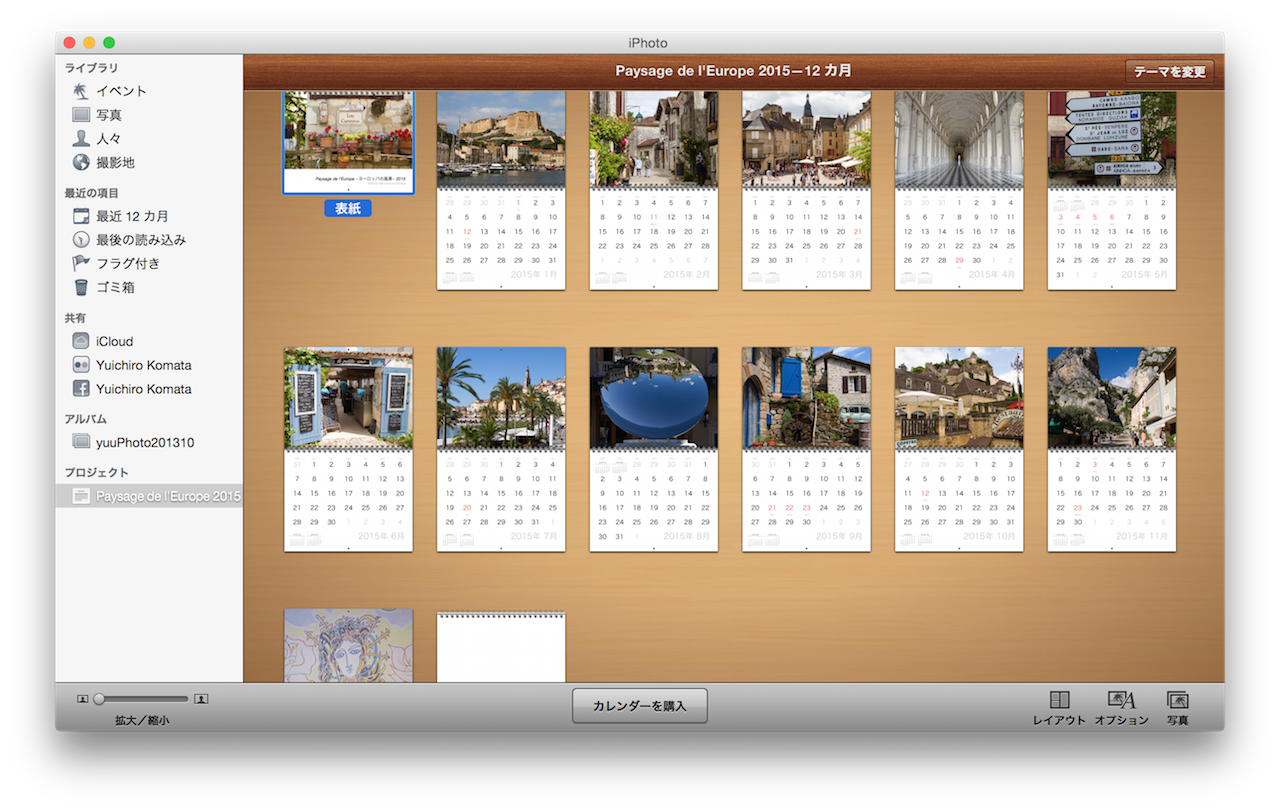Viewport: 1280px width, 810px height.
Task: Open the Options (オプション) panel
Action: 1121,708
